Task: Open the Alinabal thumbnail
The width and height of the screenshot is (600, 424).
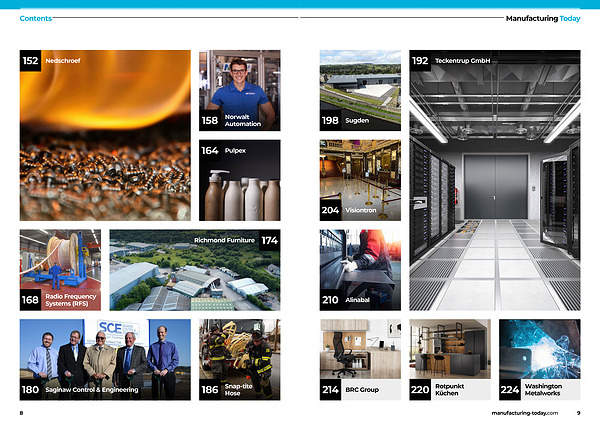Action: (360, 270)
